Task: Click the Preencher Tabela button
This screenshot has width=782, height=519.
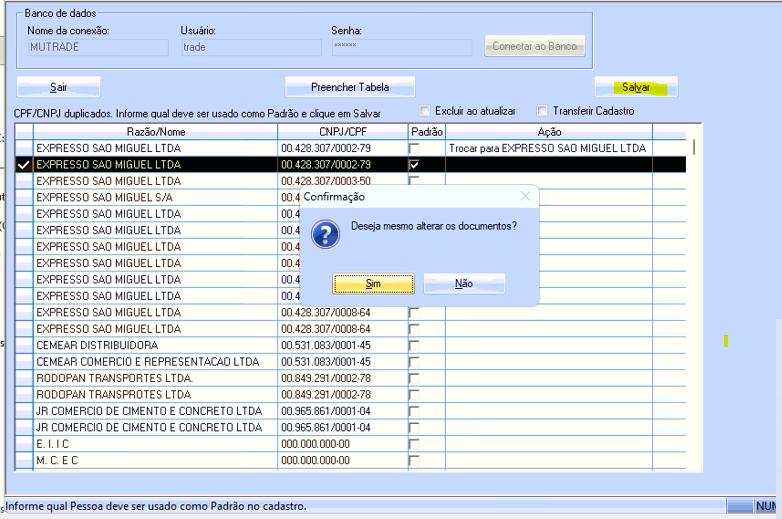Action: point(349,87)
